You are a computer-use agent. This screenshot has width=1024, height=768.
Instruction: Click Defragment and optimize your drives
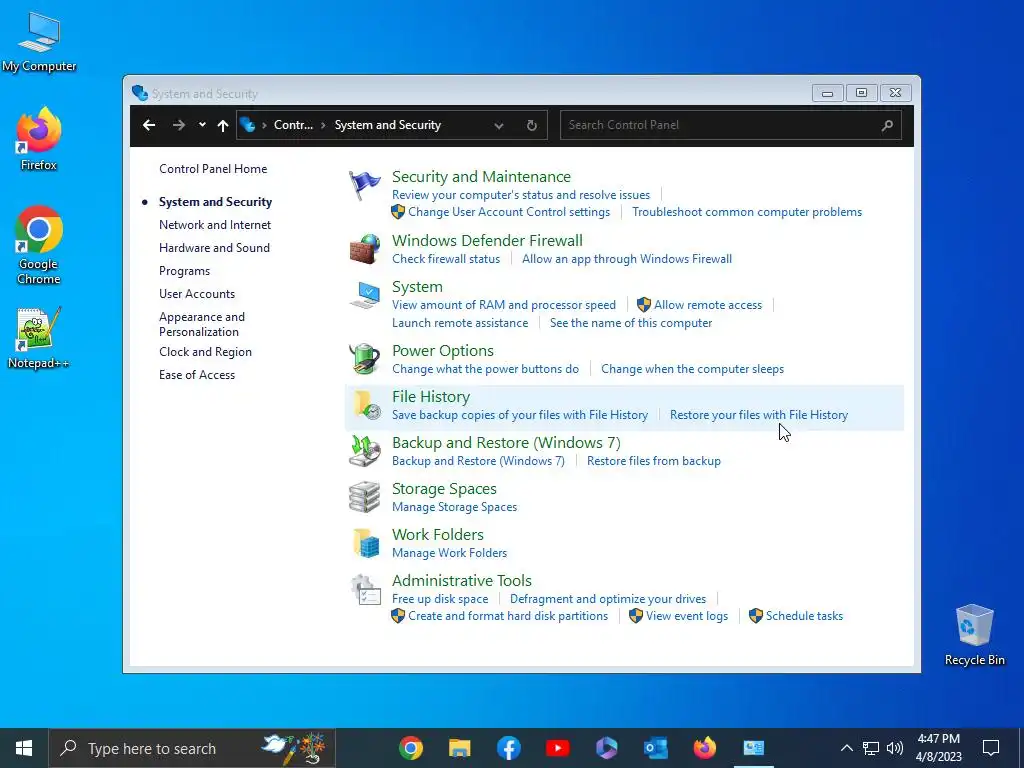pyautogui.click(x=607, y=599)
